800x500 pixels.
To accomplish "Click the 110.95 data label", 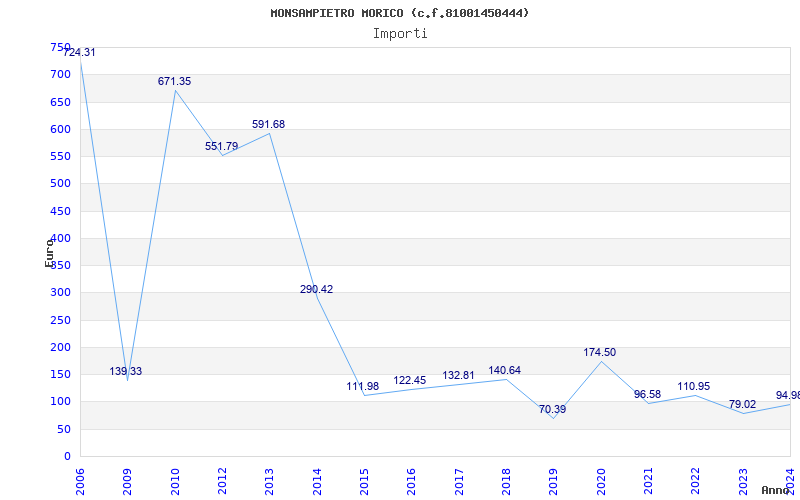I will point(694,387).
